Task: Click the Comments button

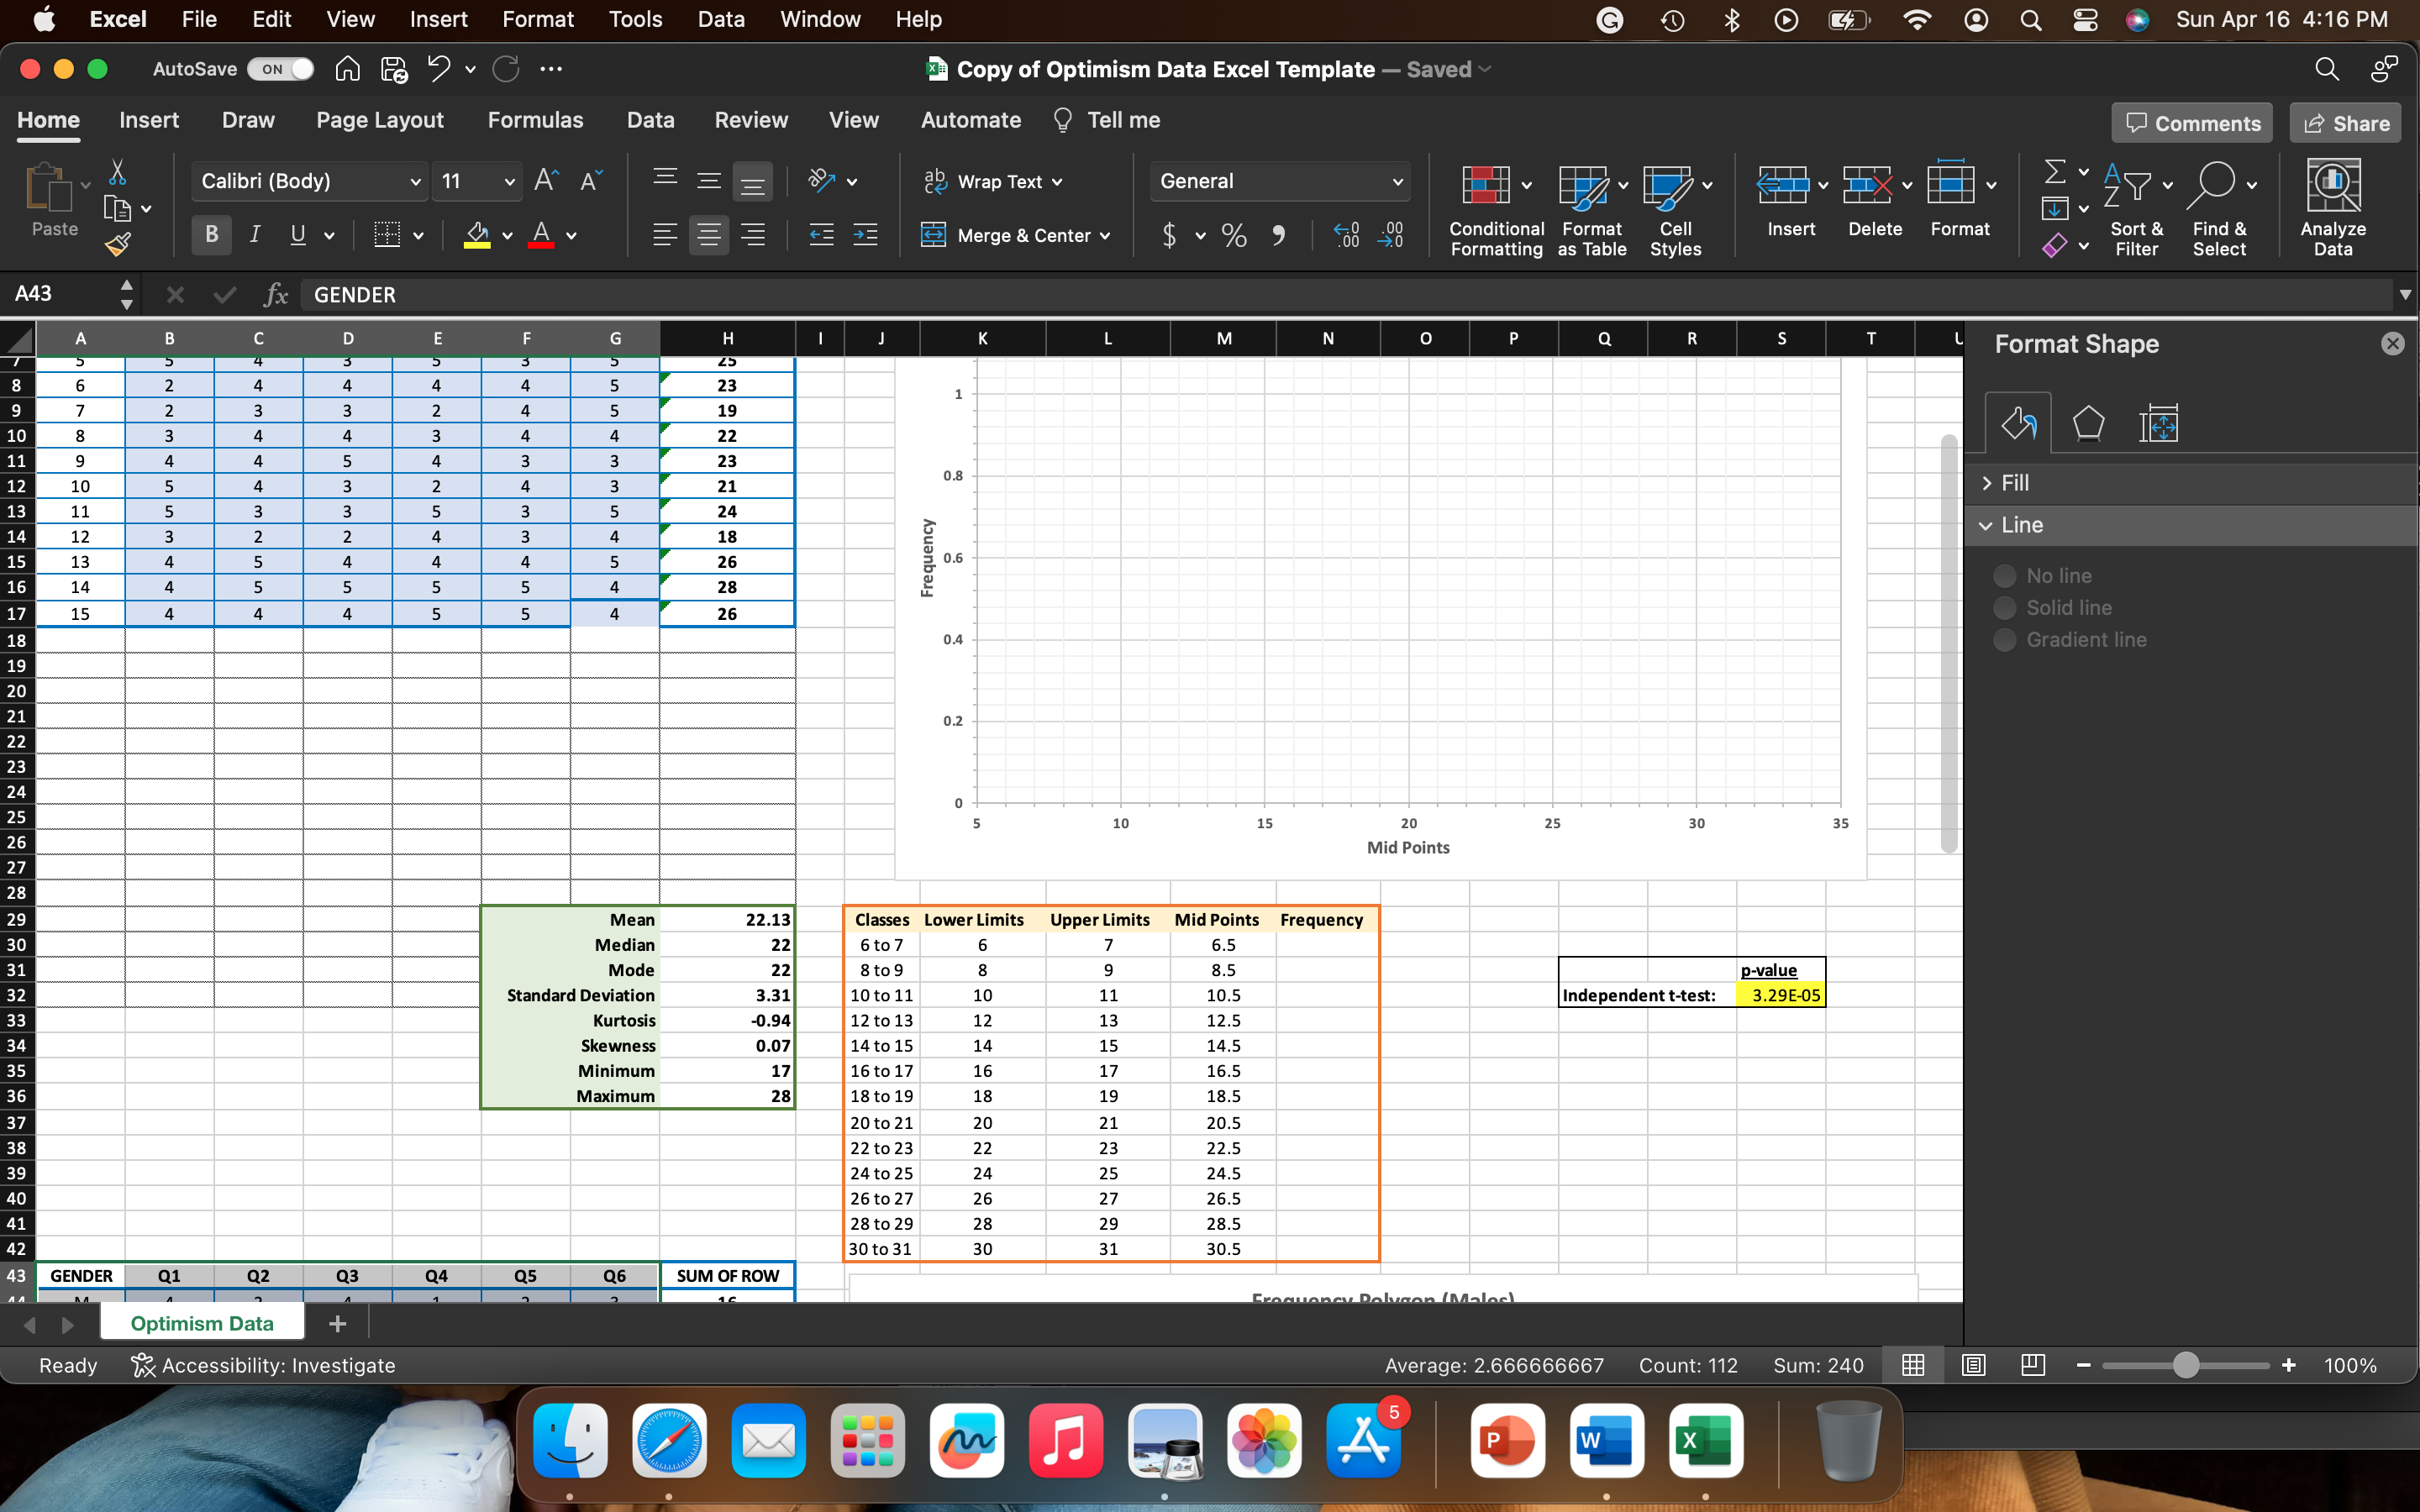Action: pos(2191,123)
